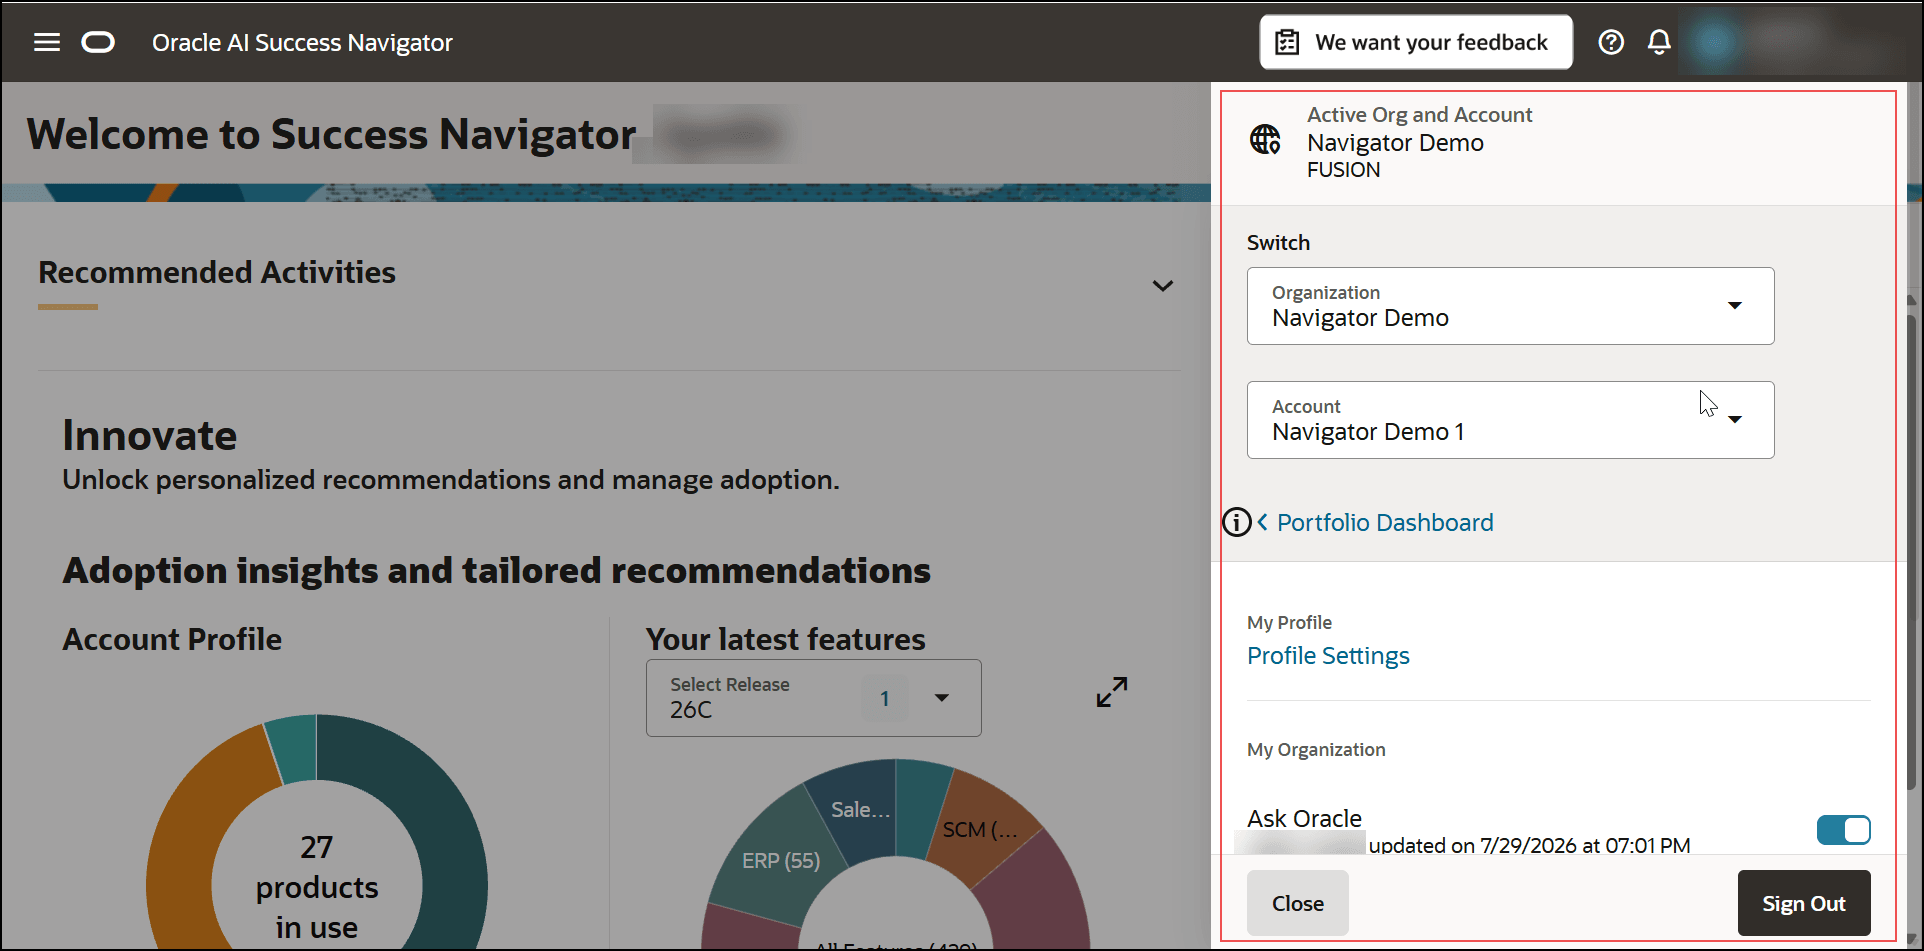Click the 'FUSION' account type text

point(1343,170)
